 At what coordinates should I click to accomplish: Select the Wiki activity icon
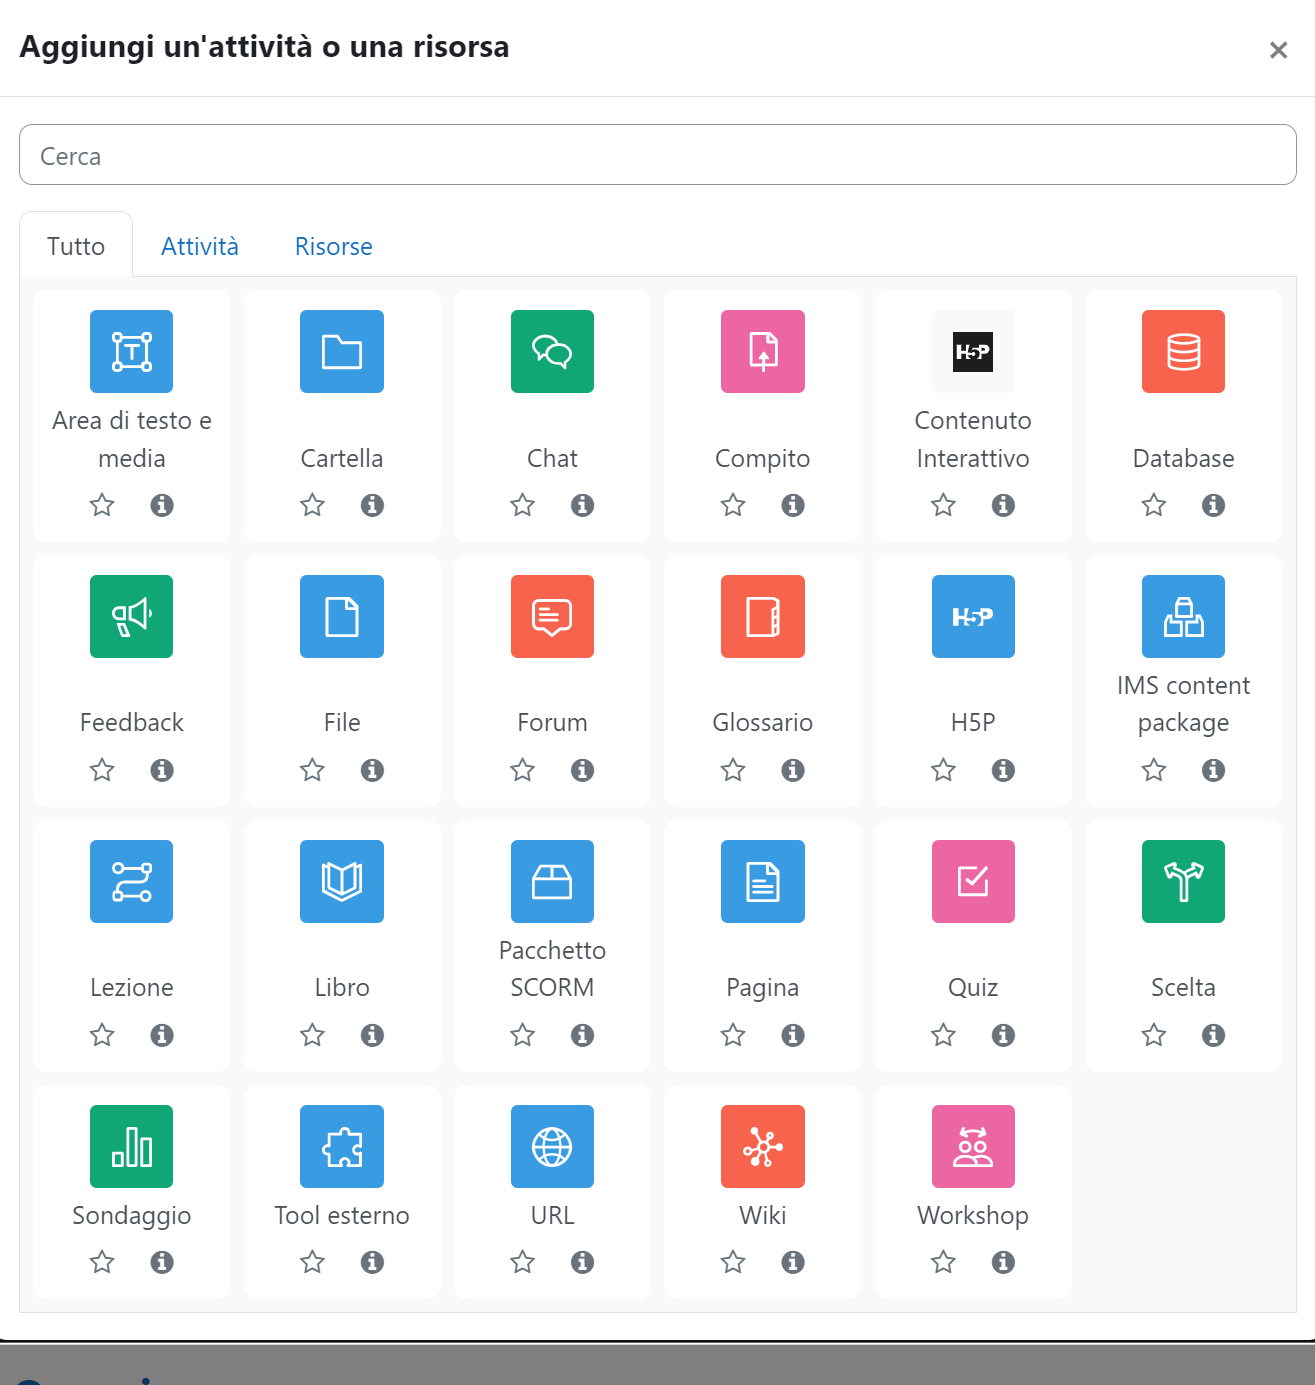pos(763,1146)
